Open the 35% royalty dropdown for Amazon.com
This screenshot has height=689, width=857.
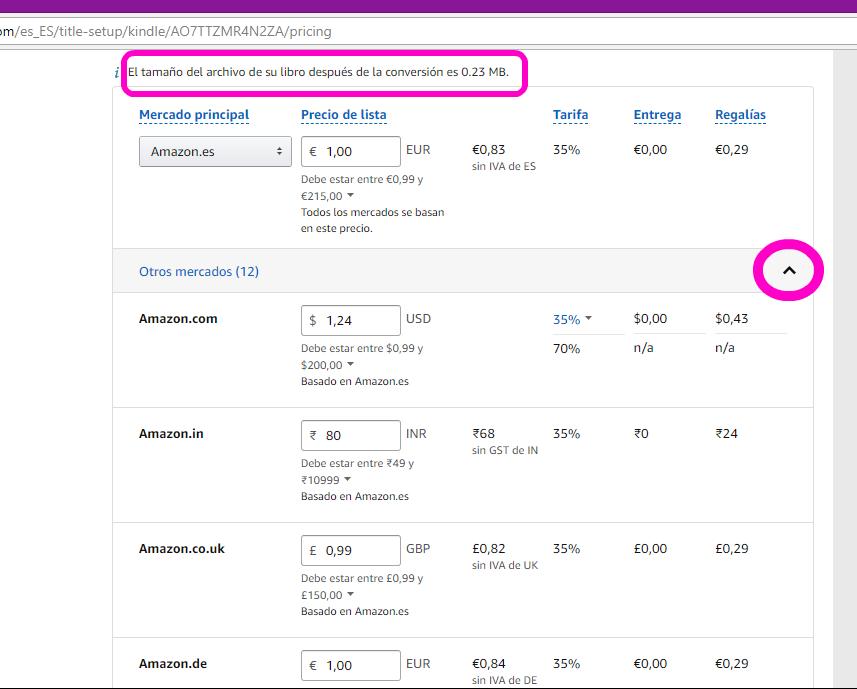click(572, 320)
